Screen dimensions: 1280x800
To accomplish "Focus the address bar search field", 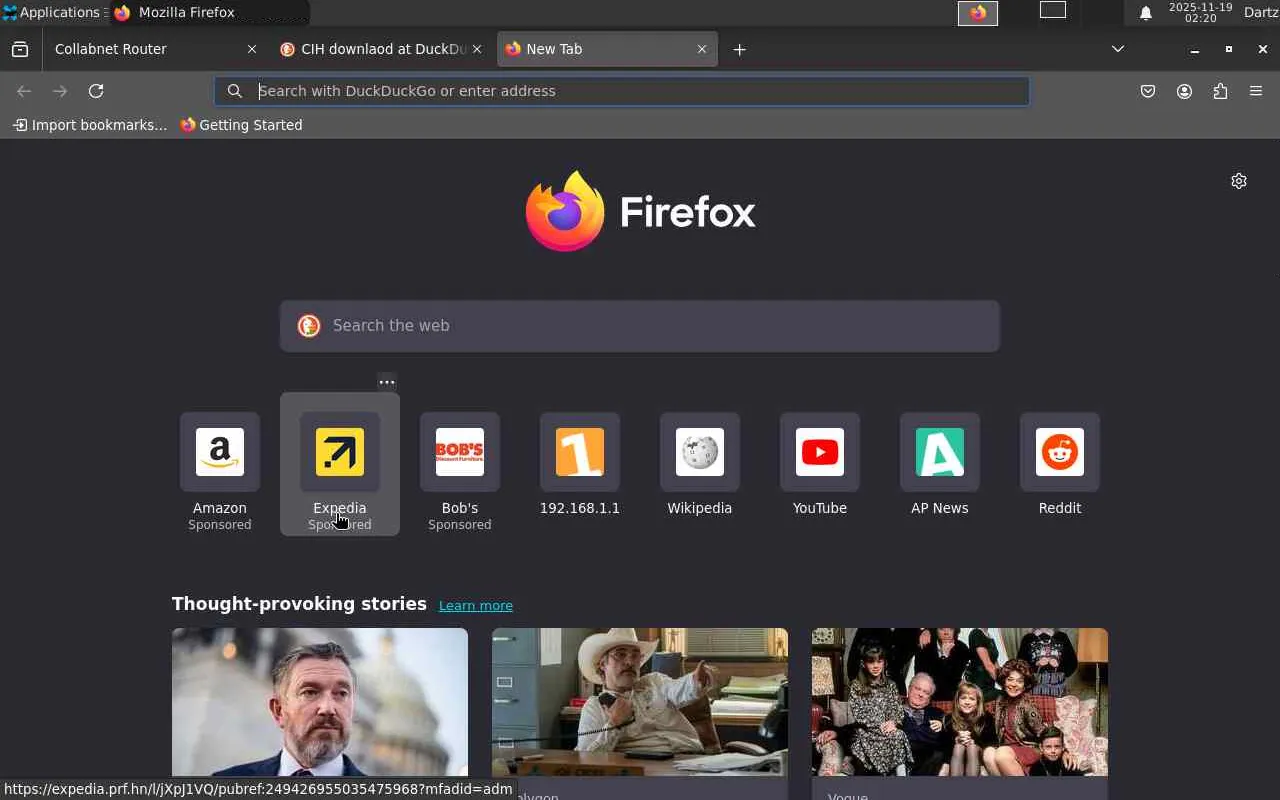I will (622, 91).
